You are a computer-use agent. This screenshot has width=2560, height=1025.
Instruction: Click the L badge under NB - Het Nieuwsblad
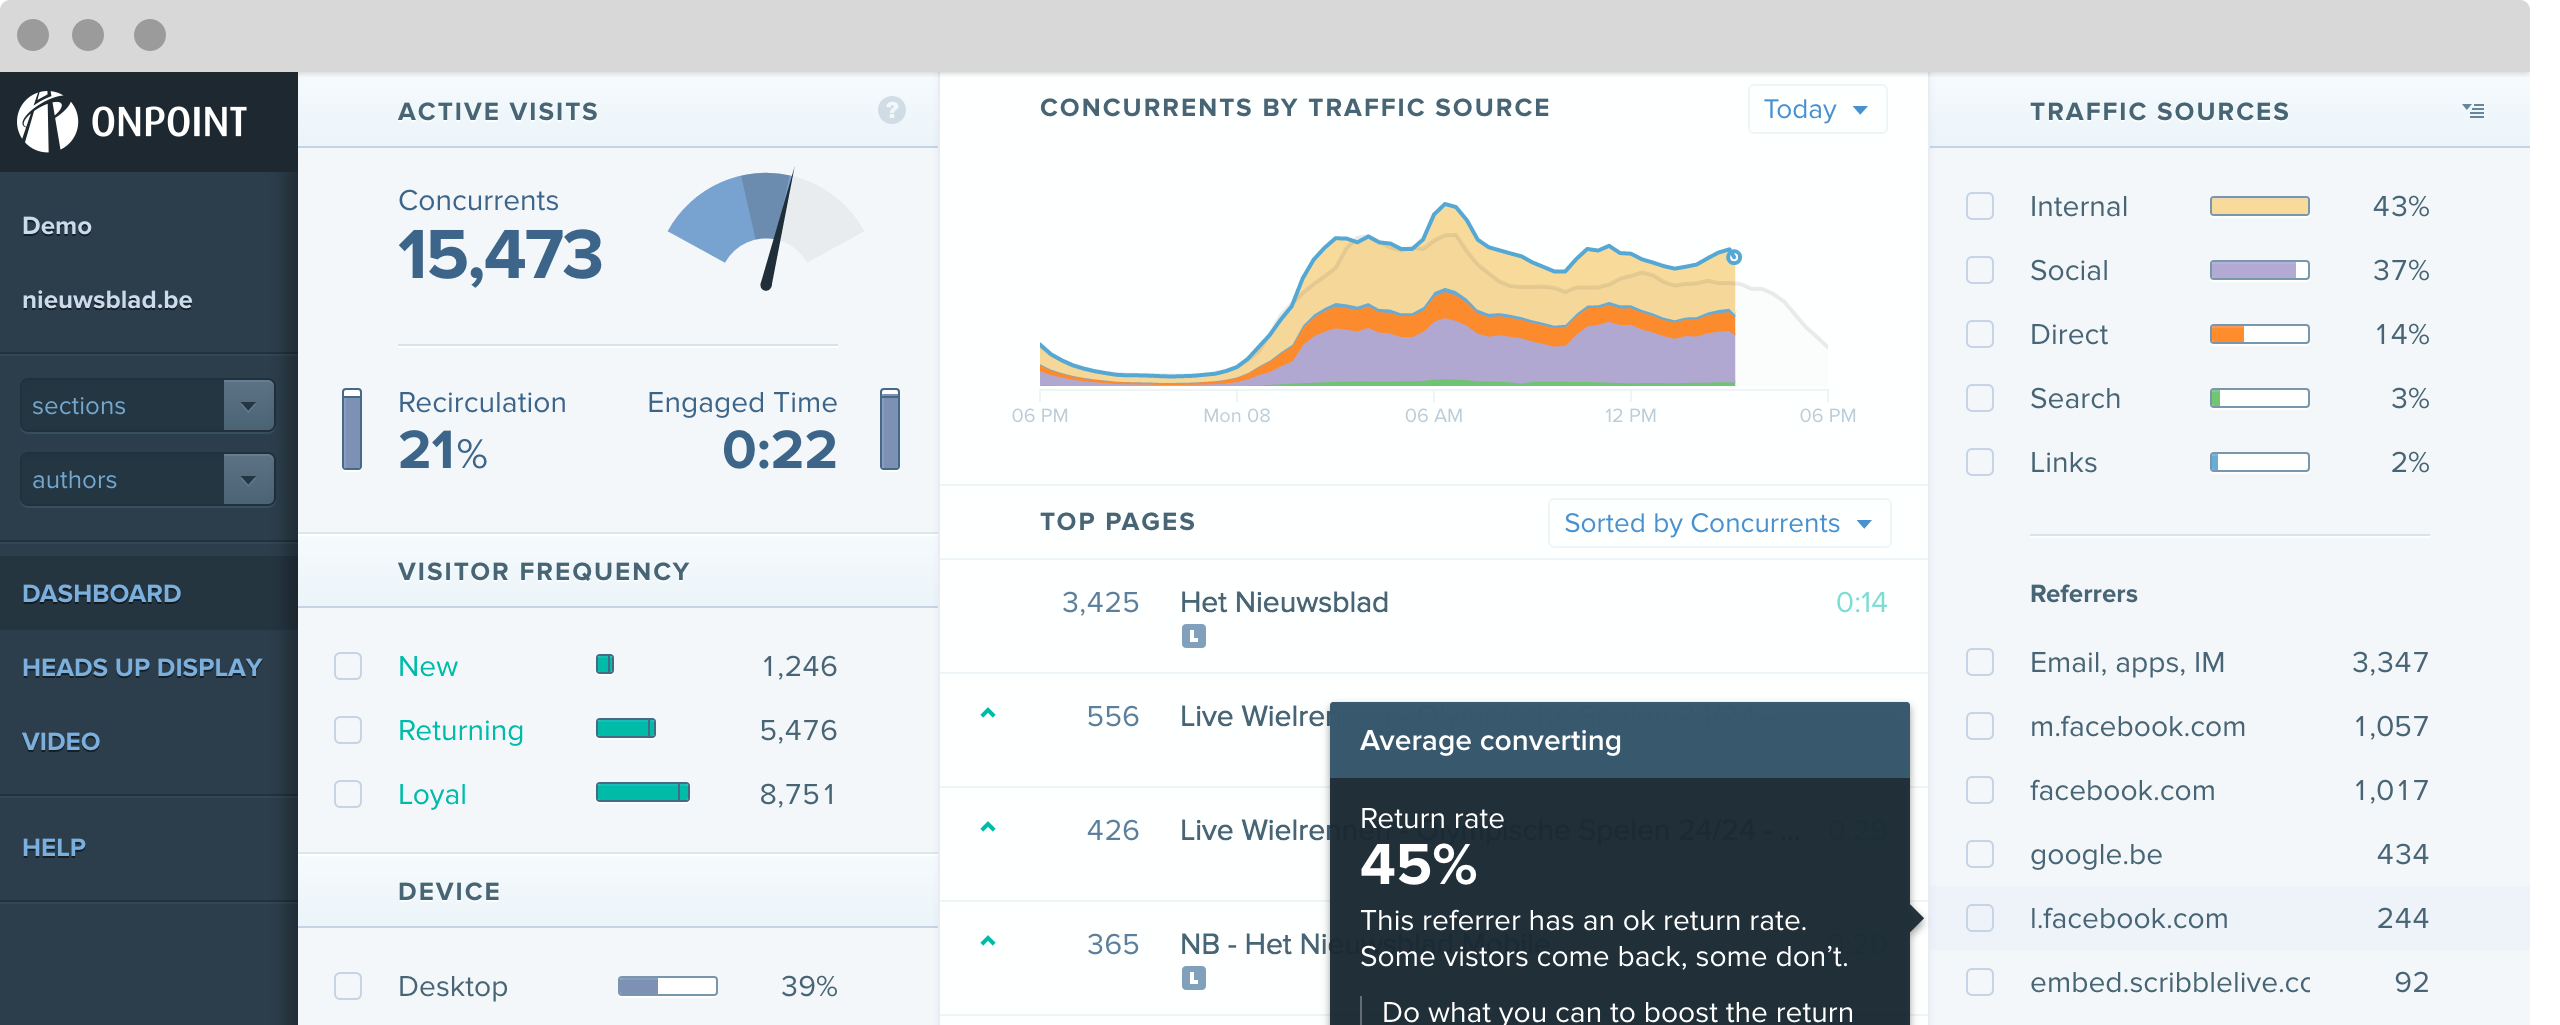[x=1193, y=978]
